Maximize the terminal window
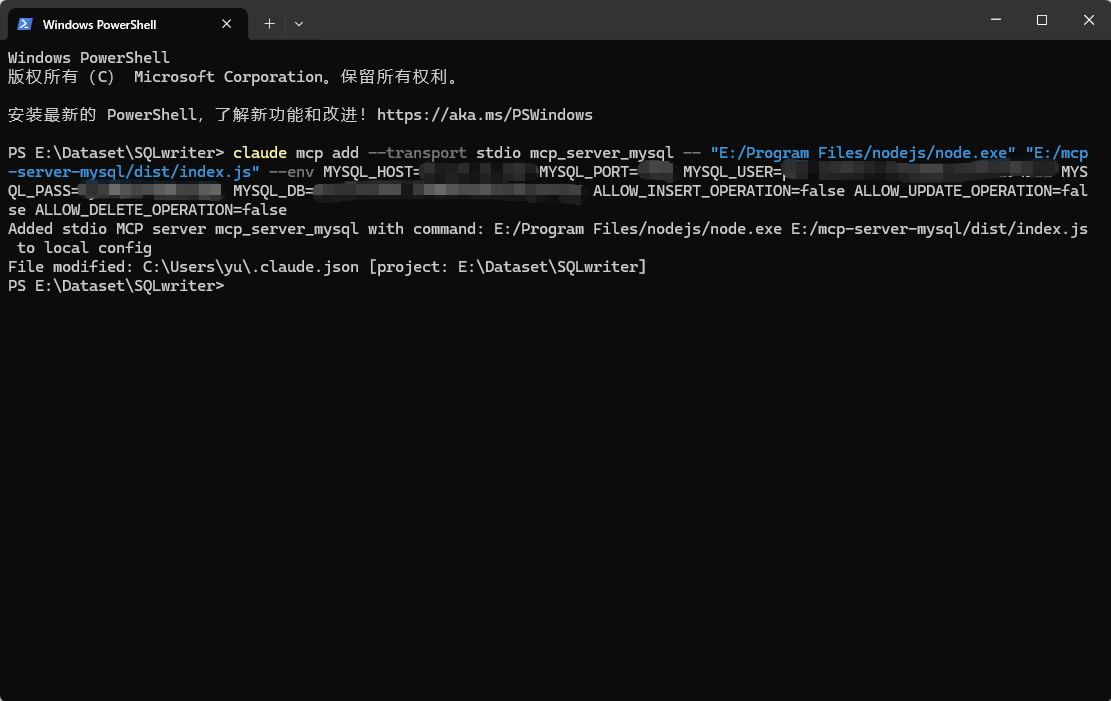This screenshot has height=701, width=1111. point(1041,20)
